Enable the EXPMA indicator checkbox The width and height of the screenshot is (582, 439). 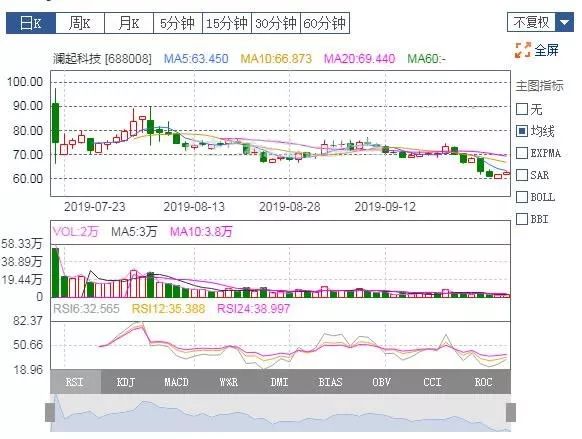coord(522,153)
